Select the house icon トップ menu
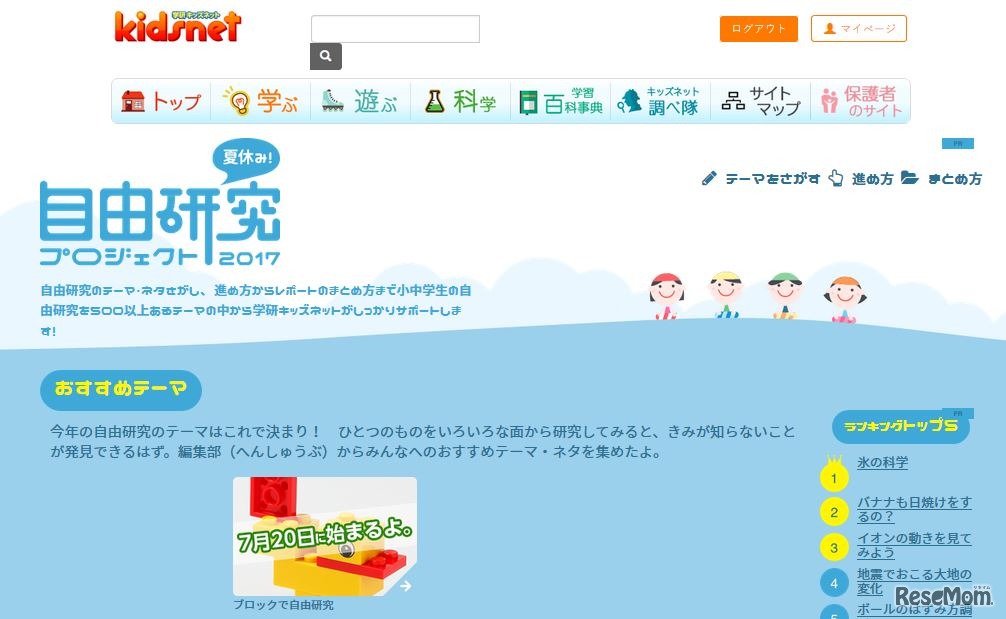This screenshot has width=1006, height=619. (x=161, y=101)
